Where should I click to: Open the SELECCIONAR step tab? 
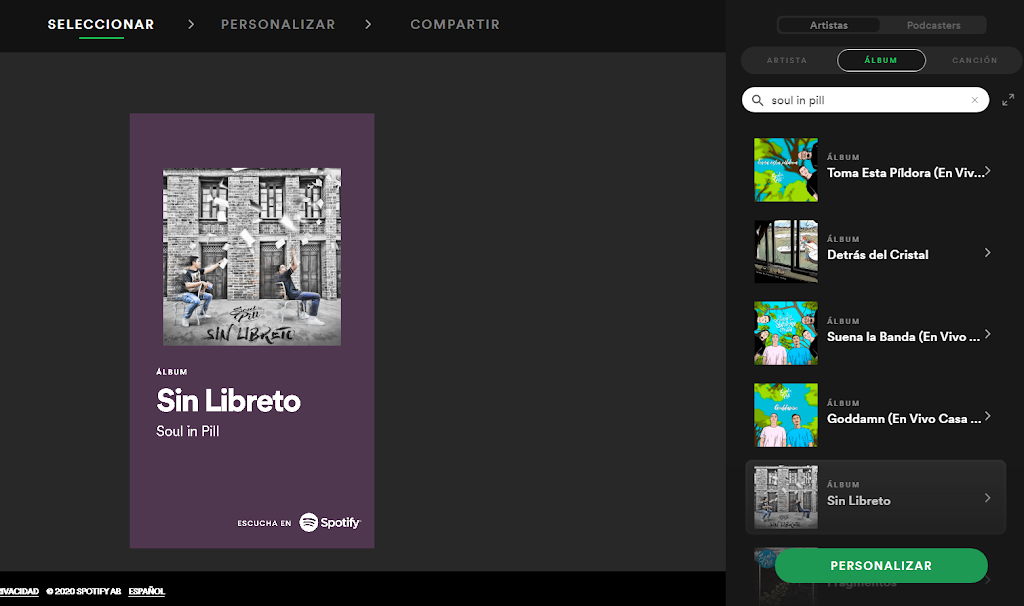pyautogui.click(x=101, y=25)
